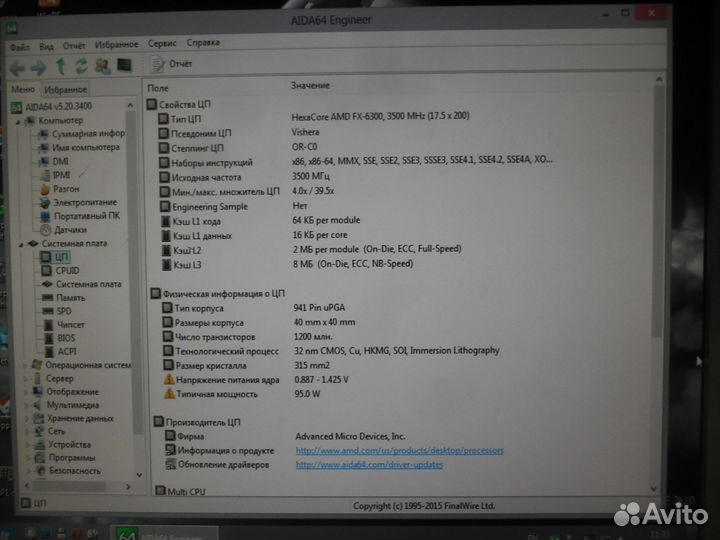Click the green Up arrow toolbar icon
Image resolution: width=720 pixels, height=540 pixels.
tap(60, 67)
